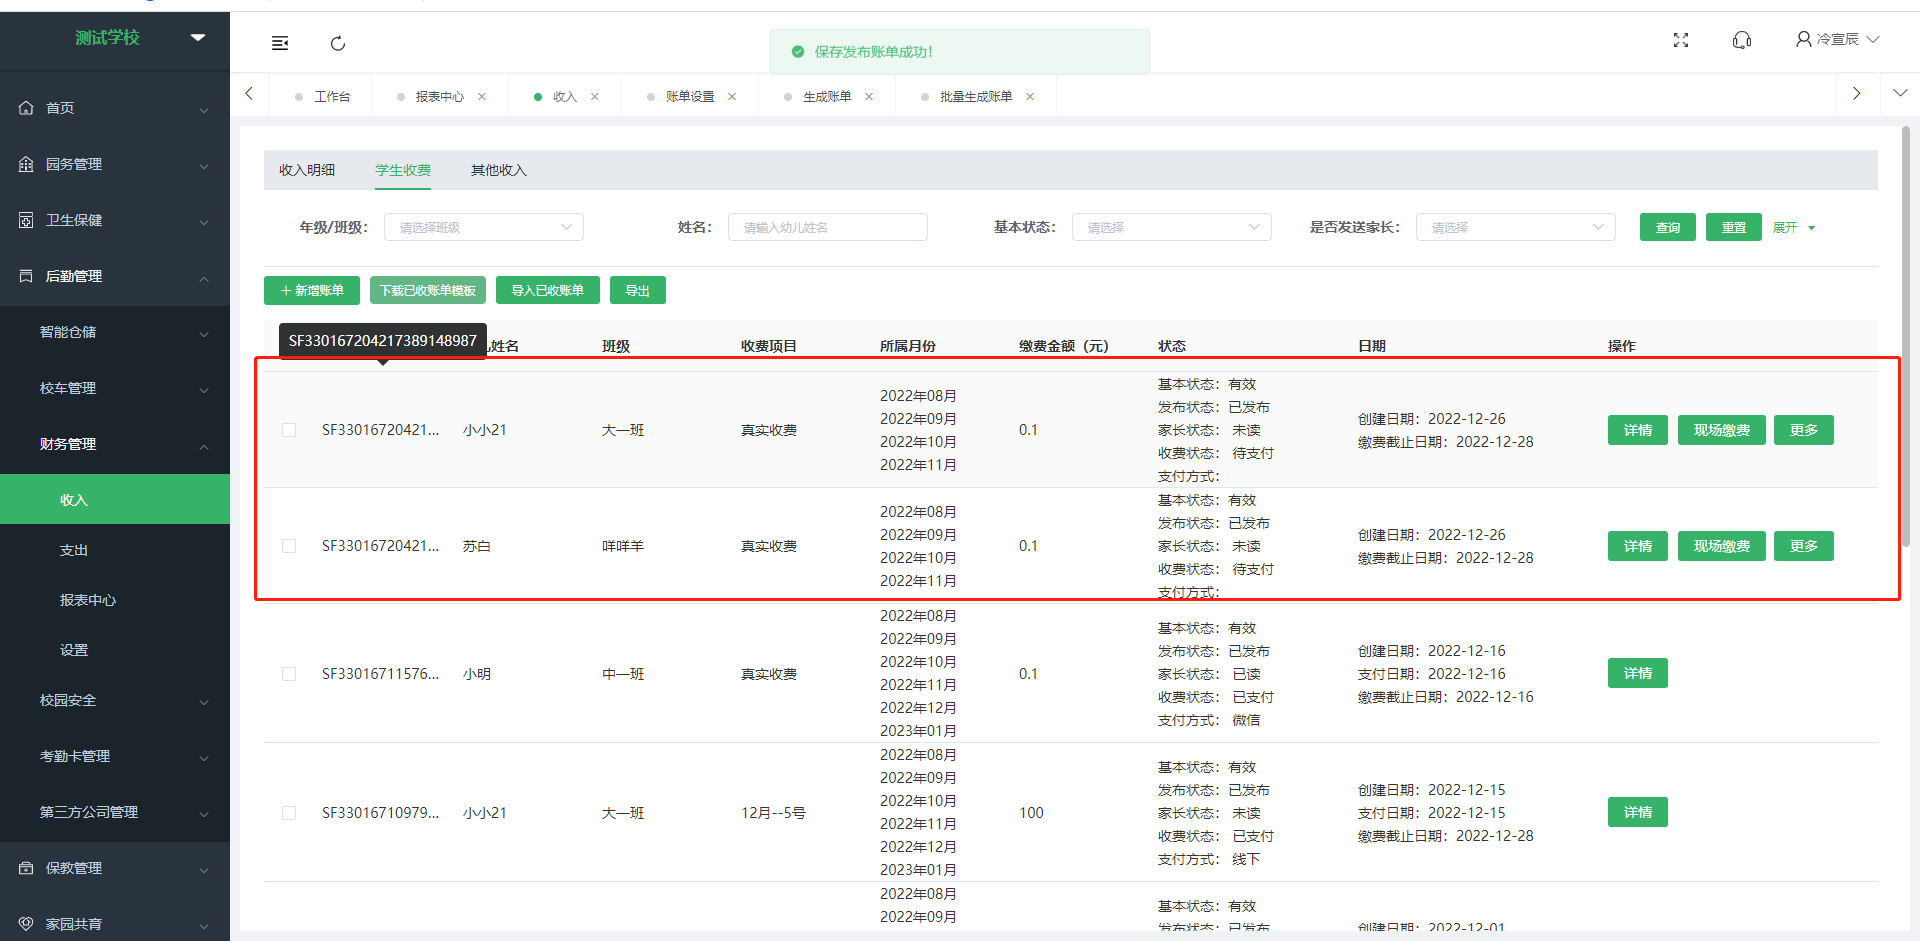Open 详情 for 小明 bill
The image size is (1920, 941).
(1638, 673)
